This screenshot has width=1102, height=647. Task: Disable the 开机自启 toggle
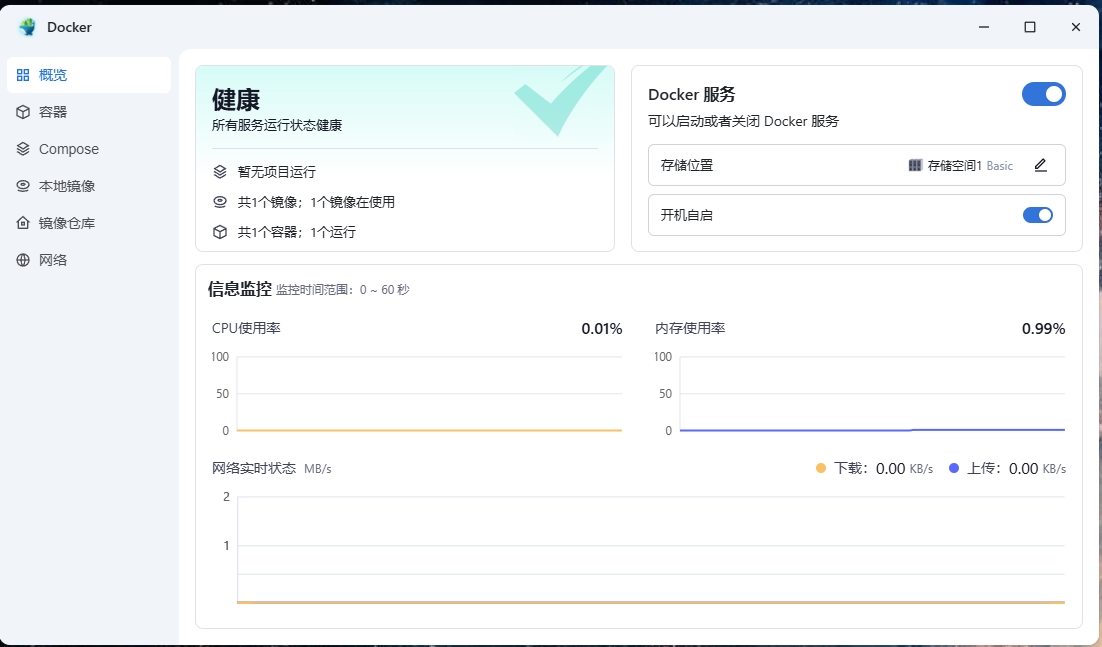coord(1038,215)
